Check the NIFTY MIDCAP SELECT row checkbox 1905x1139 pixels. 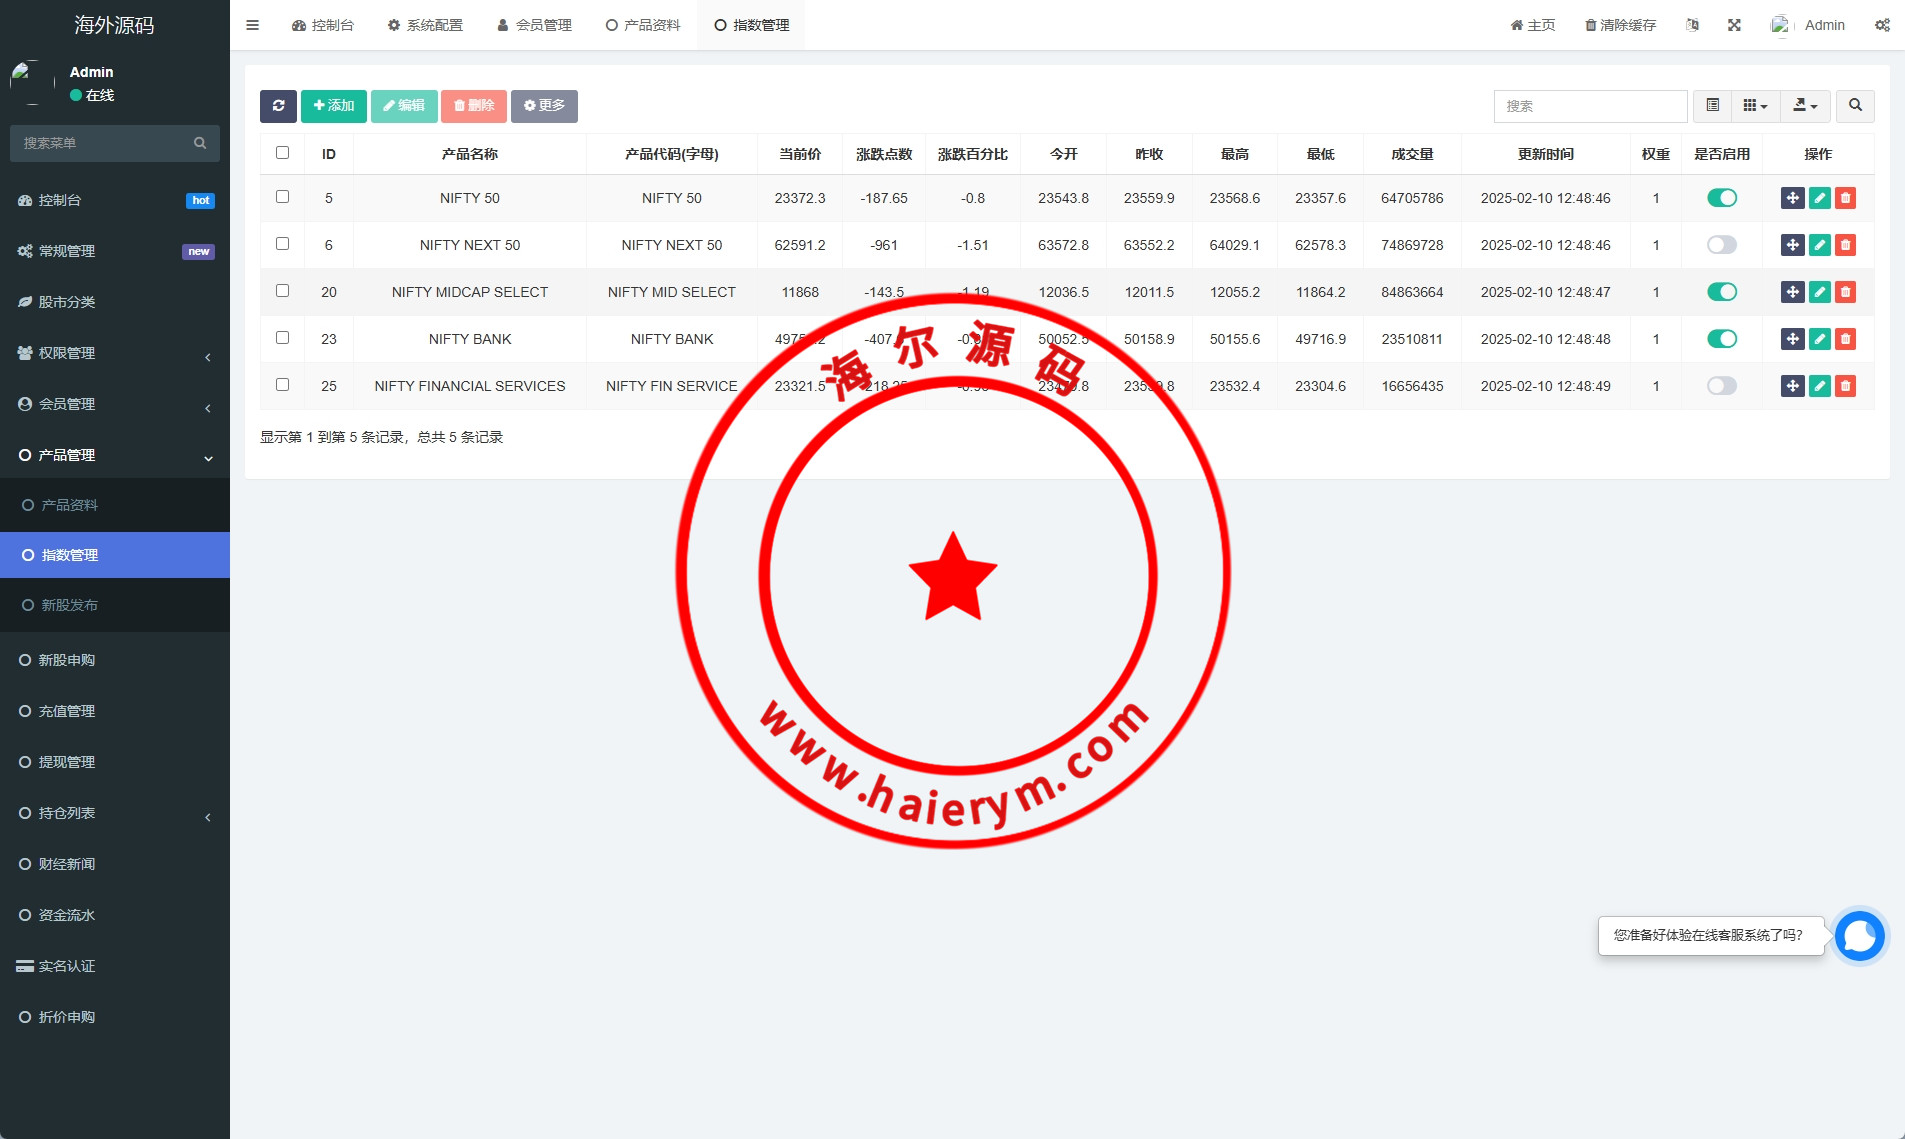[283, 291]
